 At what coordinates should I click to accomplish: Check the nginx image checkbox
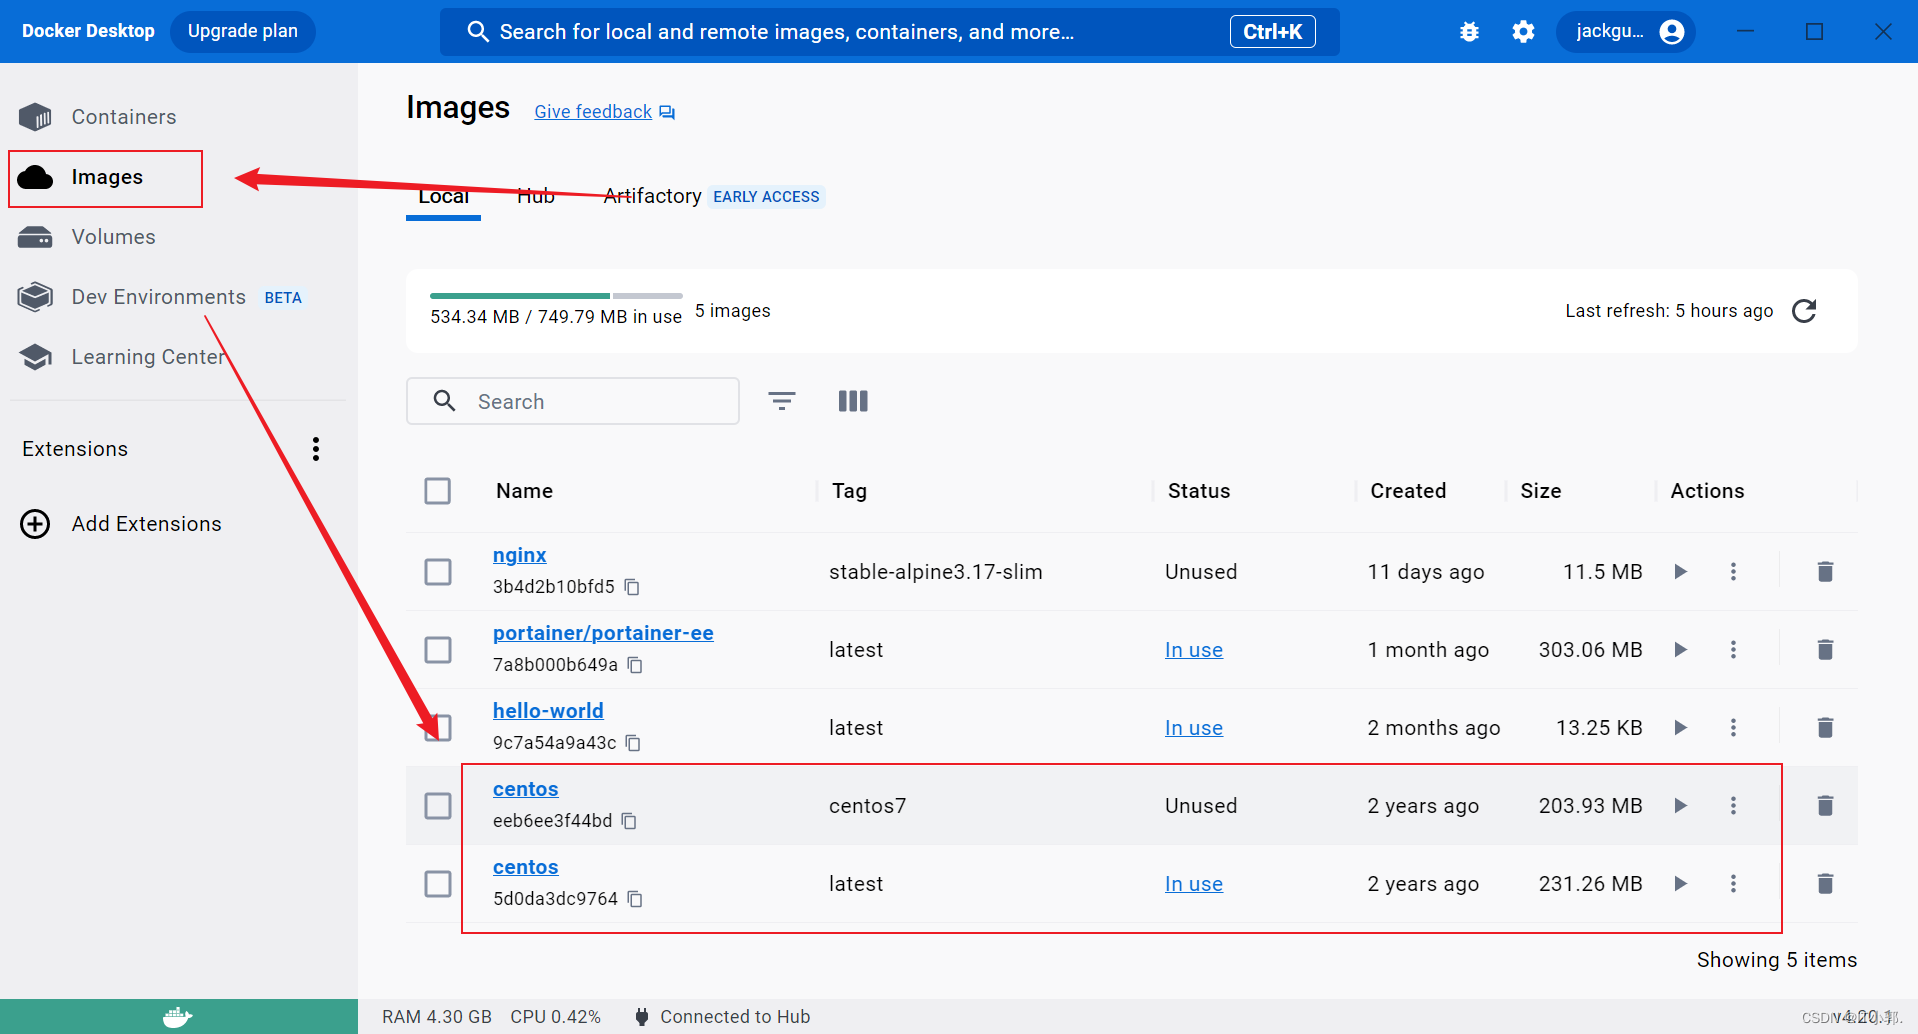point(438,572)
